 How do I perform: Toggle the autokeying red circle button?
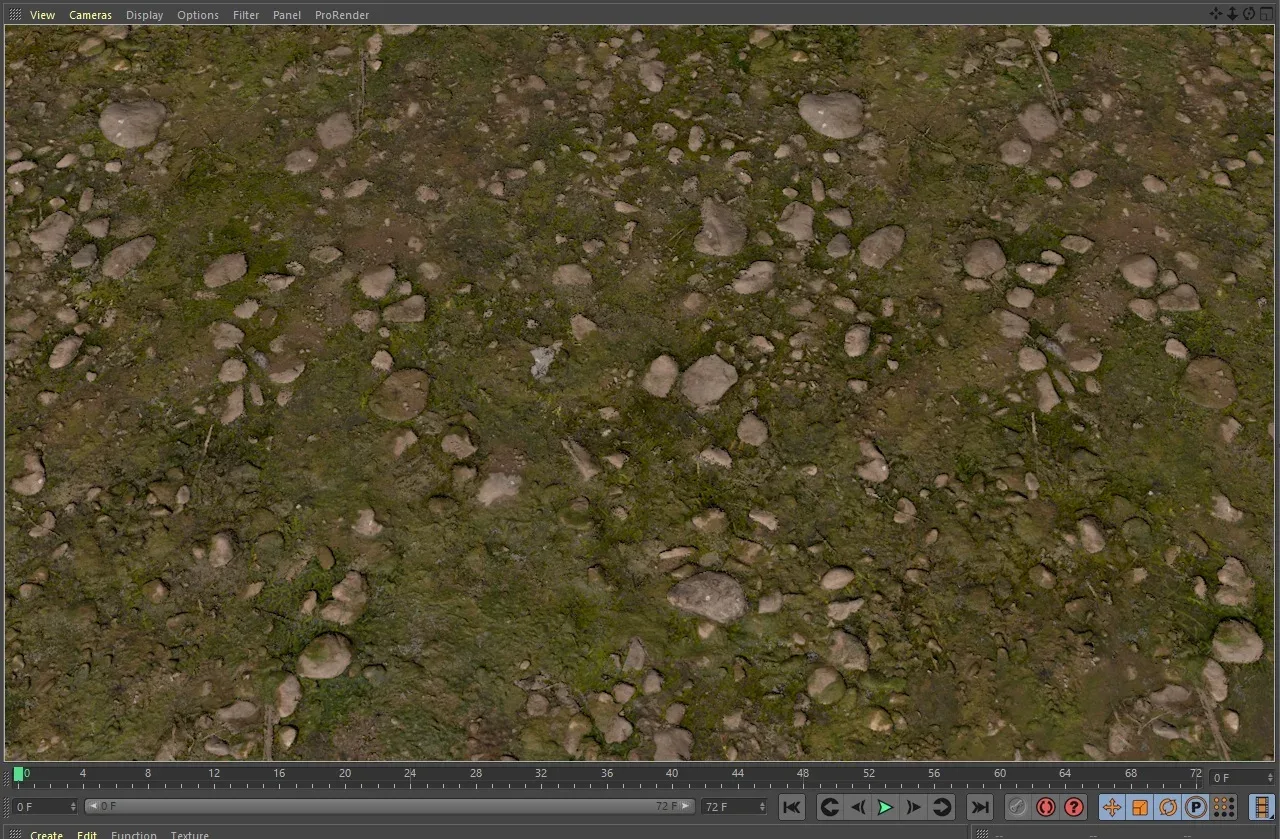(1046, 807)
